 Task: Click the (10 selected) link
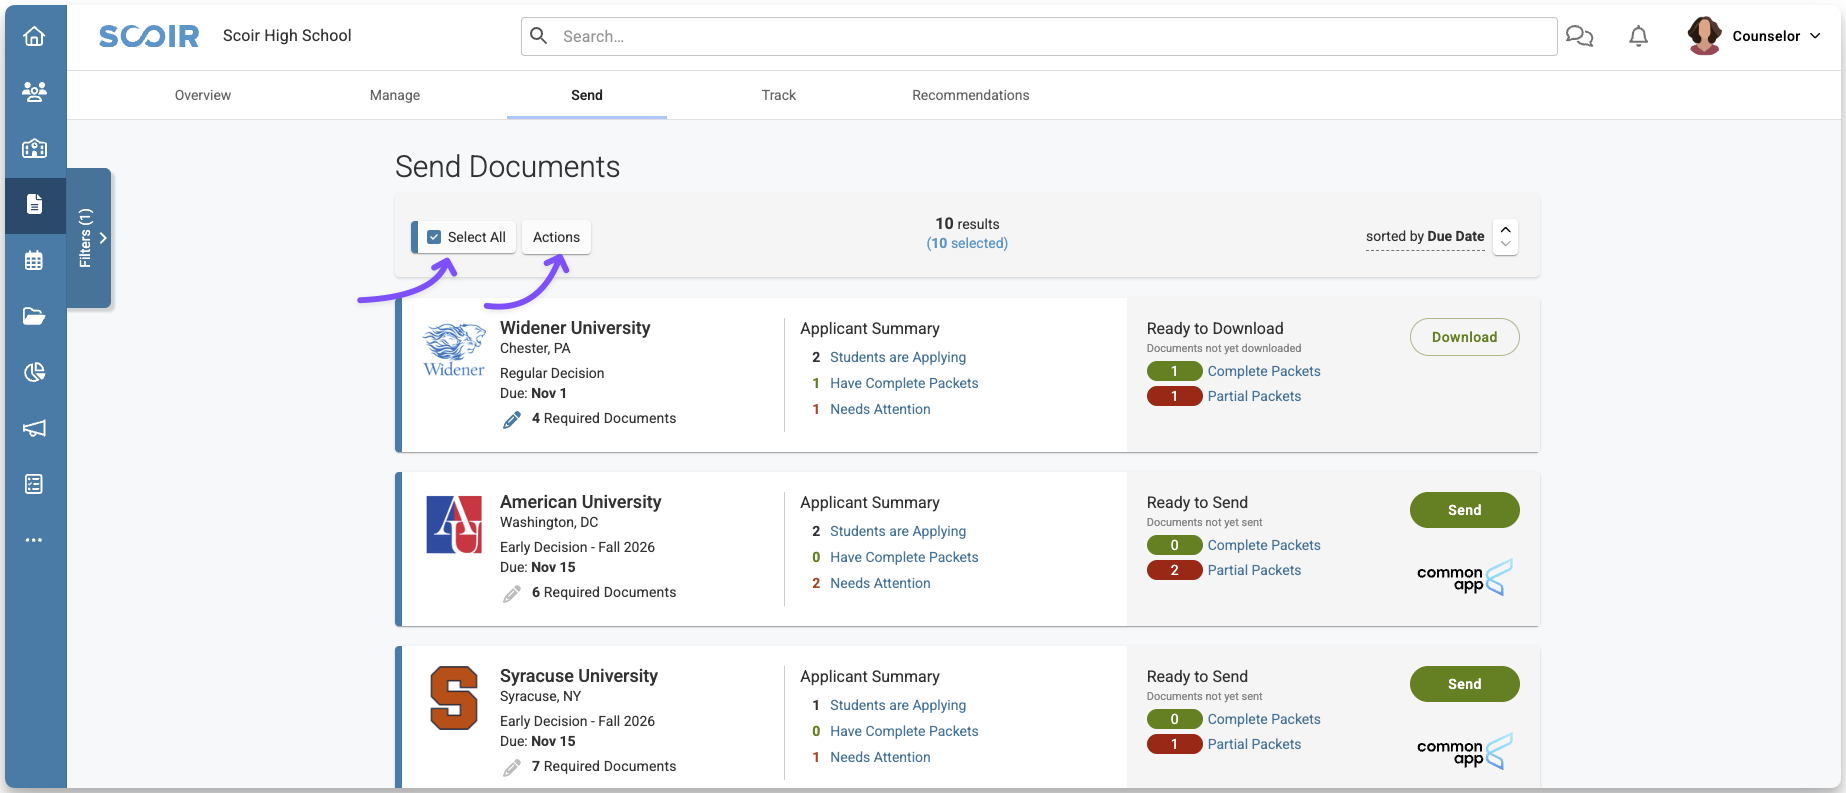click(x=967, y=243)
